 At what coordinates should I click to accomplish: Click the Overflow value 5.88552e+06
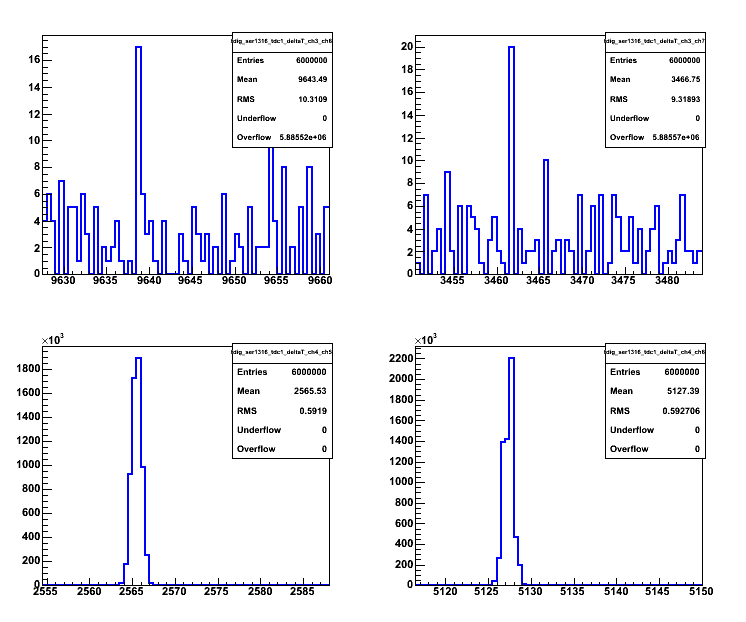tap(303, 137)
